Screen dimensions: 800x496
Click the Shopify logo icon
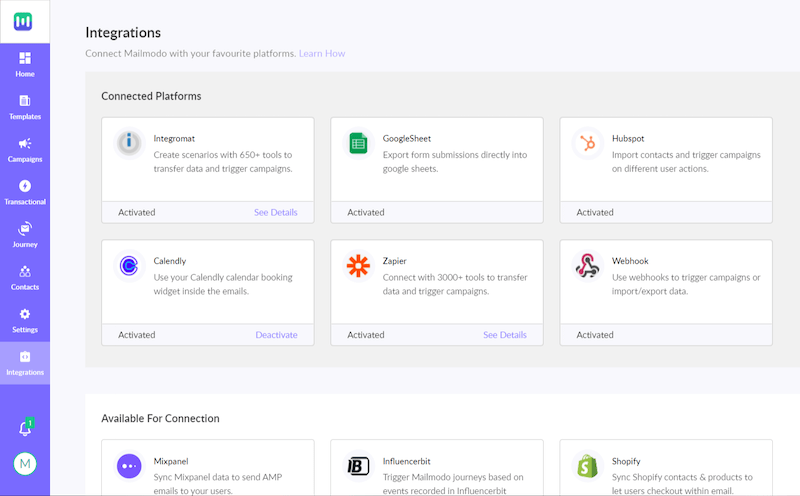click(x=587, y=466)
